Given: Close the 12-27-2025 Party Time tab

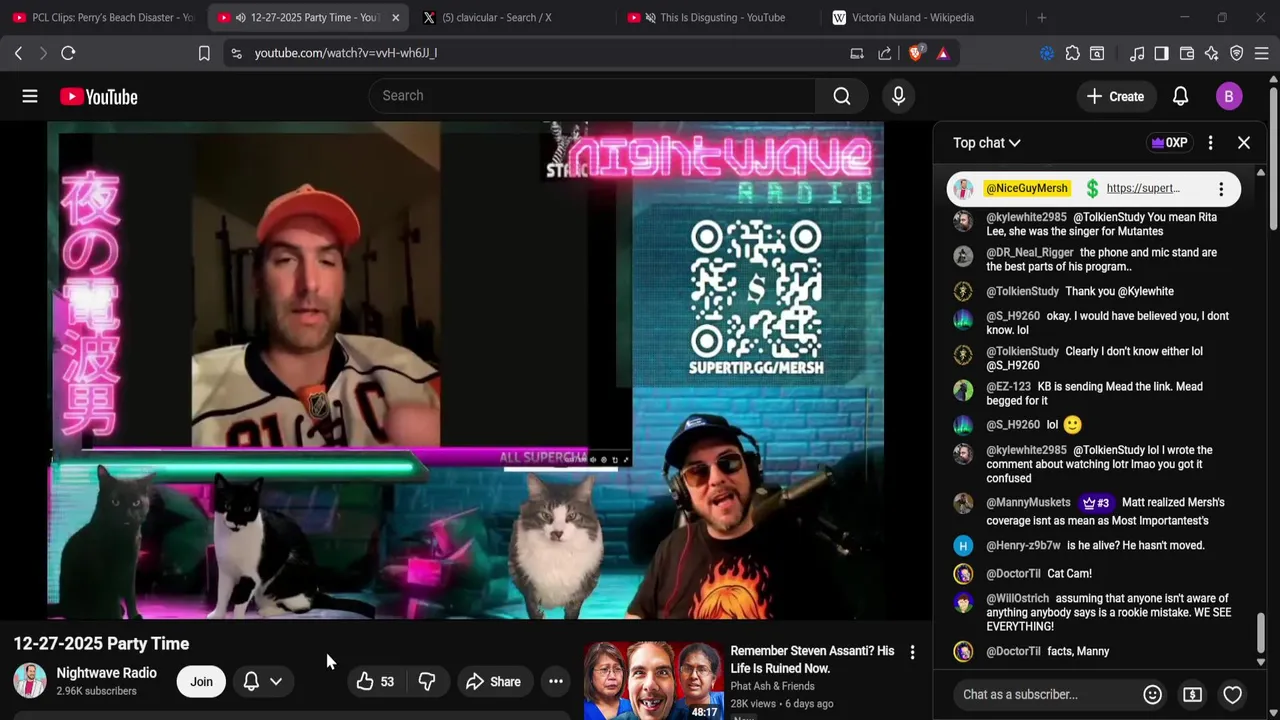Looking at the screenshot, I should point(395,17).
